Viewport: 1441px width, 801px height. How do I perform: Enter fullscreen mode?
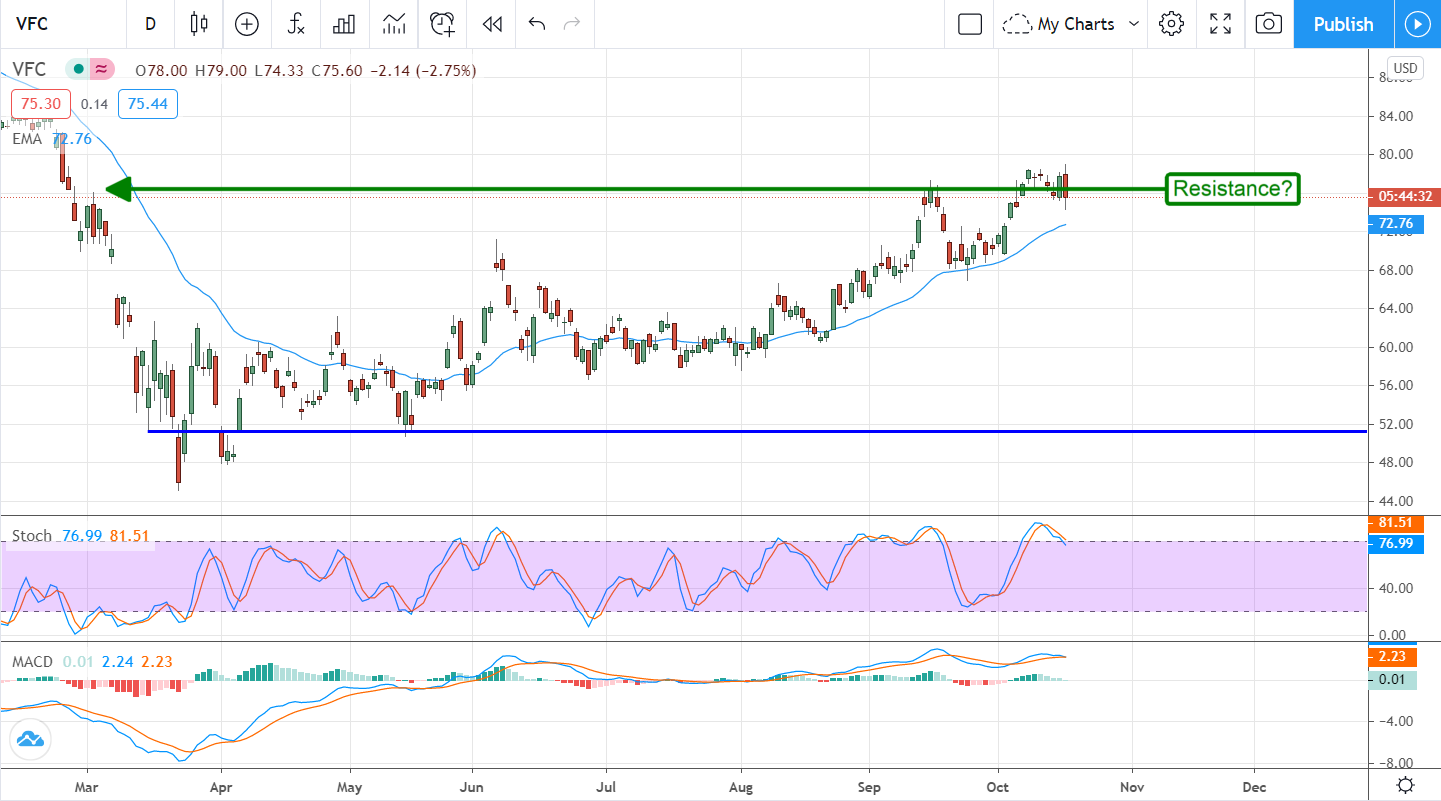[x=1220, y=24]
